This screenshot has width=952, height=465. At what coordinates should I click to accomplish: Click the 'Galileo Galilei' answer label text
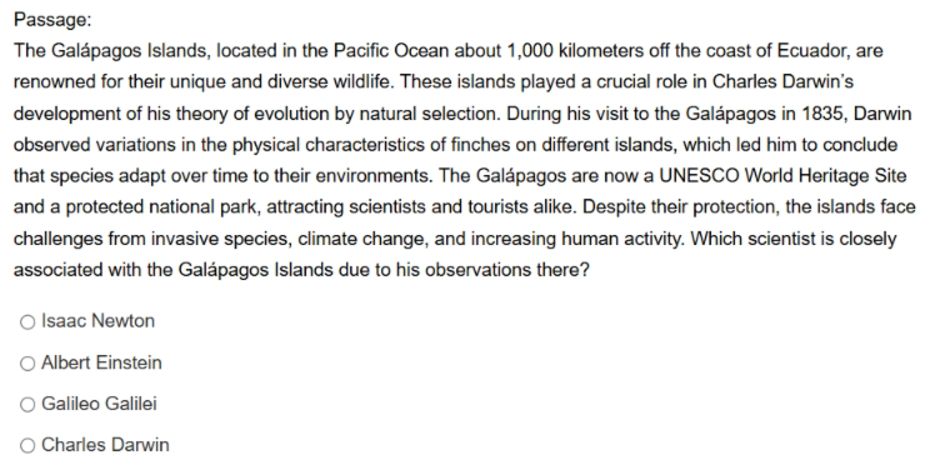tap(99, 404)
